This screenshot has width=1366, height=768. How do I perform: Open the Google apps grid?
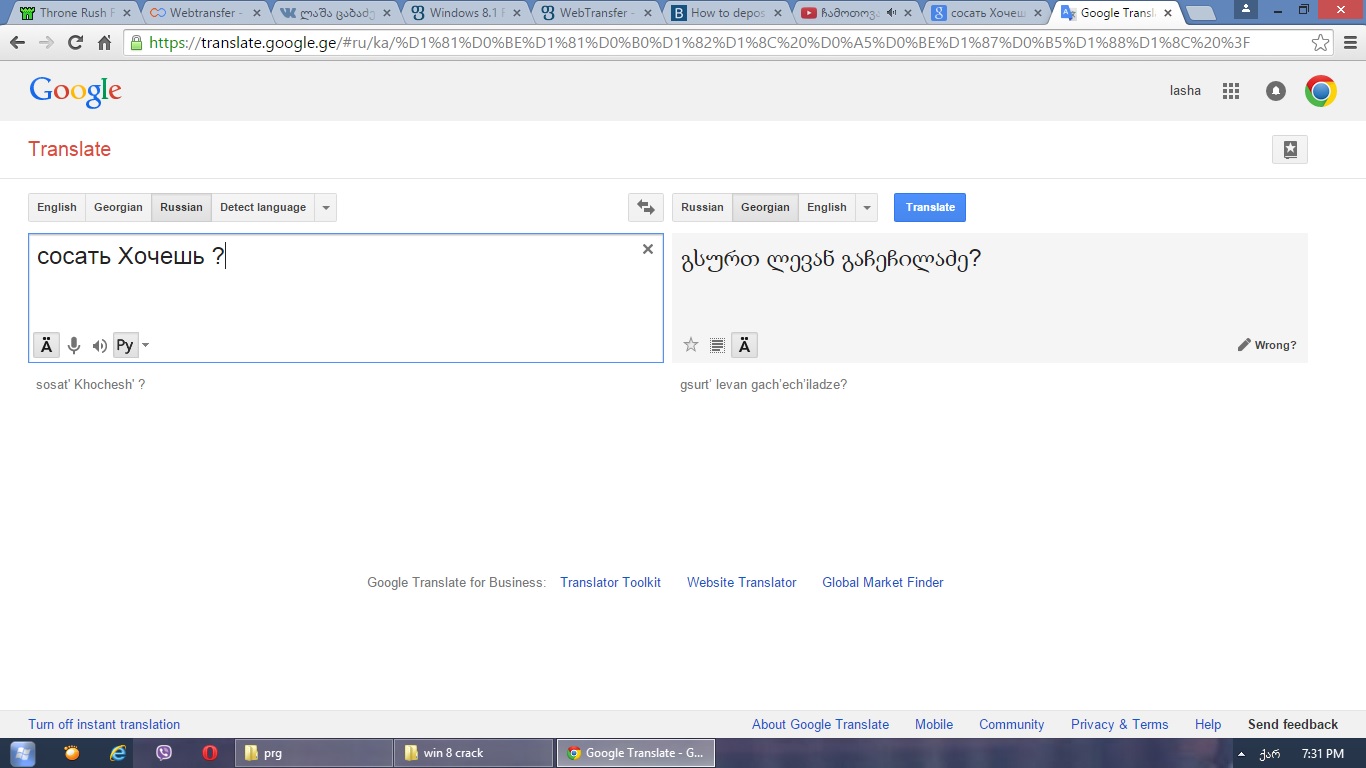(x=1231, y=91)
